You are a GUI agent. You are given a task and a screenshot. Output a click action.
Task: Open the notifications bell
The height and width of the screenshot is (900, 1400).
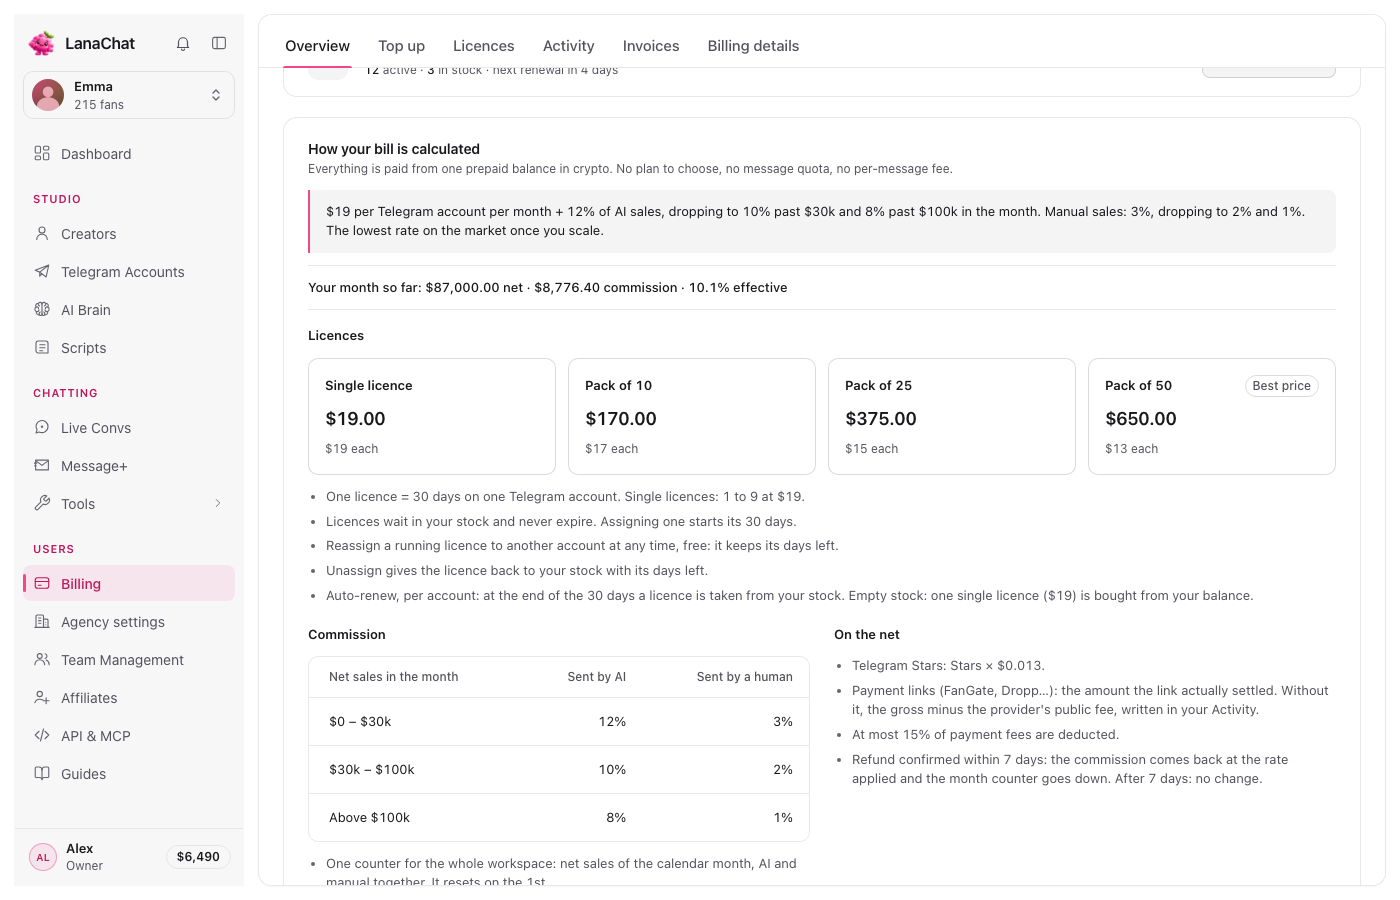pyautogui.click(x=183, y=43)
